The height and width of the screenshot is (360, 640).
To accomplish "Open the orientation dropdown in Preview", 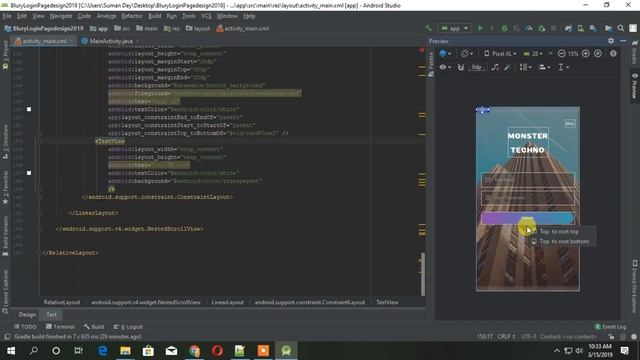I will pos(467,53).
